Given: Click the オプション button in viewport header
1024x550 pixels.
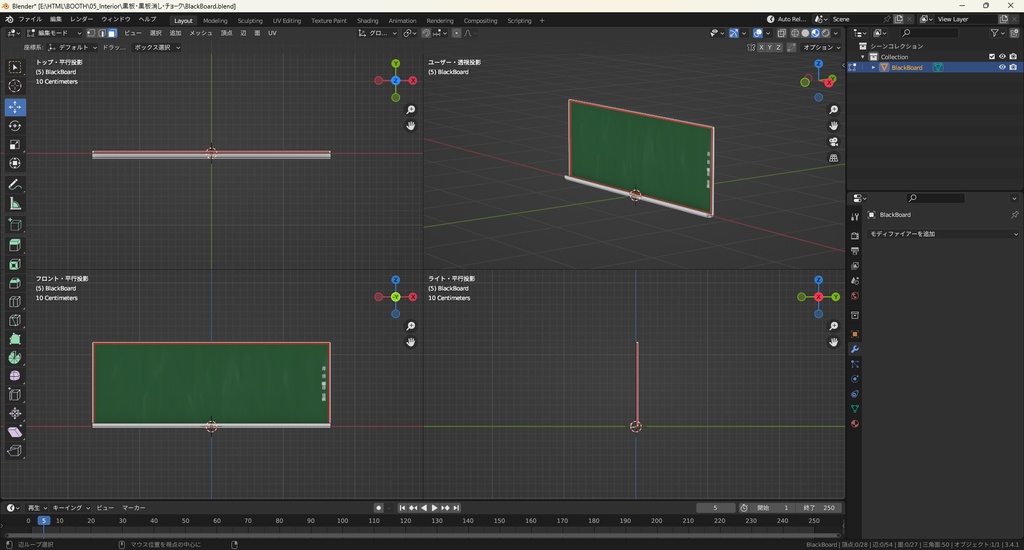Looking at the screenshot, I should pos(820,47).
